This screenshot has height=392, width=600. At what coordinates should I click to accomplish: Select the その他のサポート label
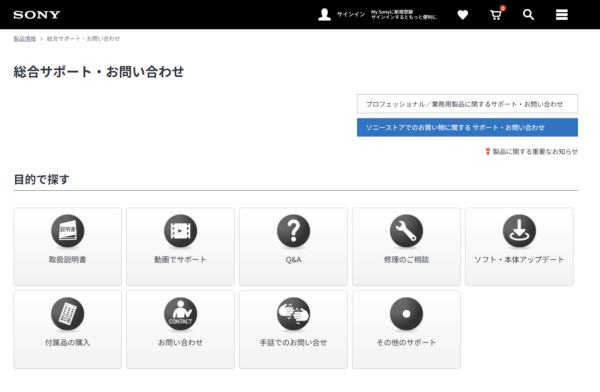(x=406, y=343)
